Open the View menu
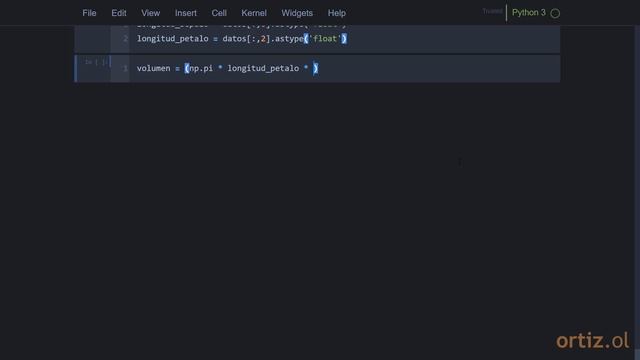 (151, 13)
